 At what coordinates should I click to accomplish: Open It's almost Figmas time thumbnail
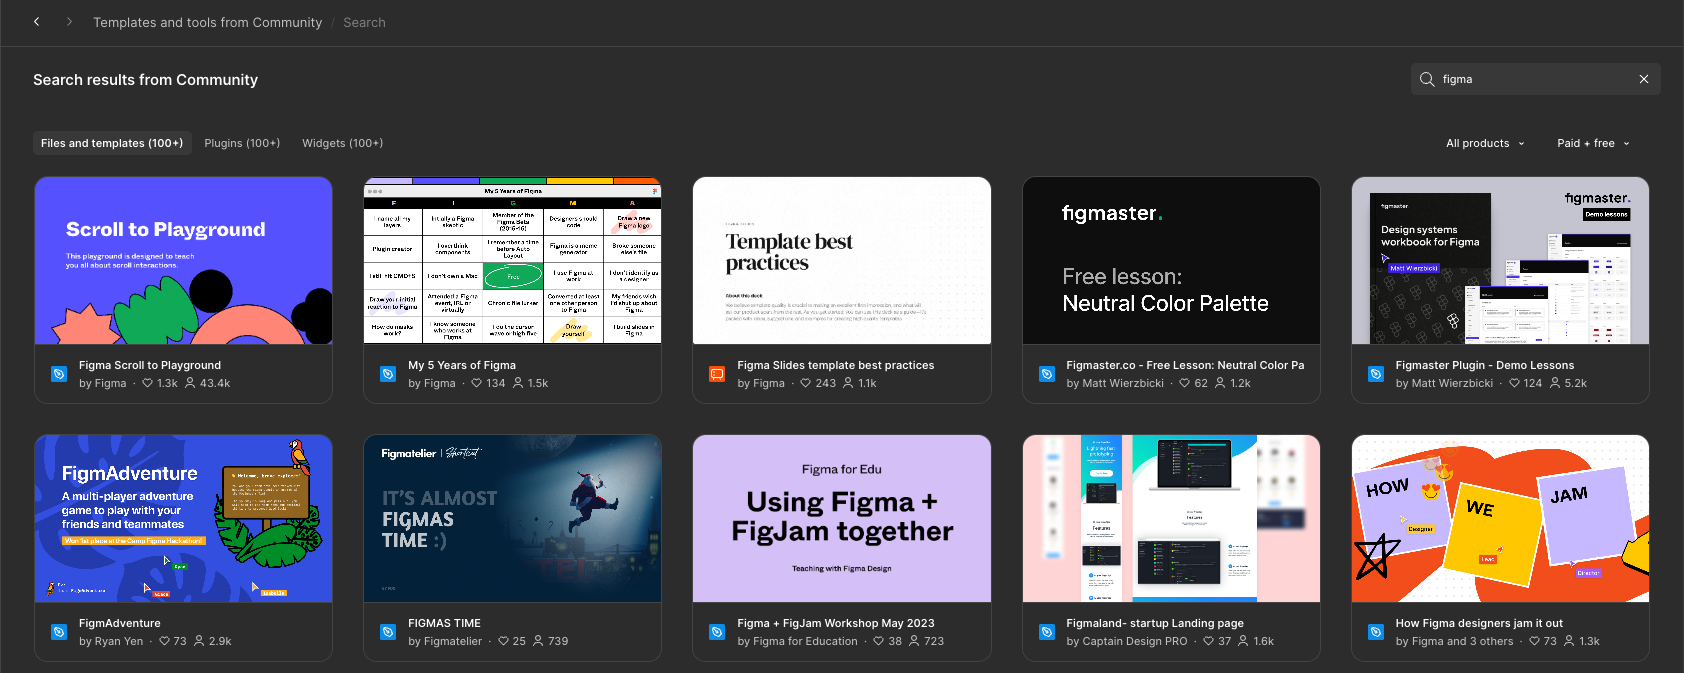[x=512, y=519]
